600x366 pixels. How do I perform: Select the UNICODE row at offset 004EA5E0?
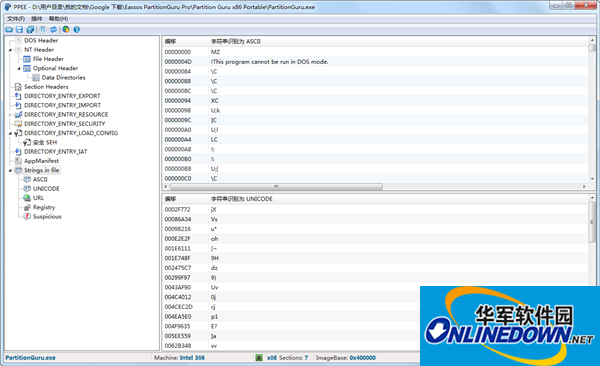click(x=291, y=317)
